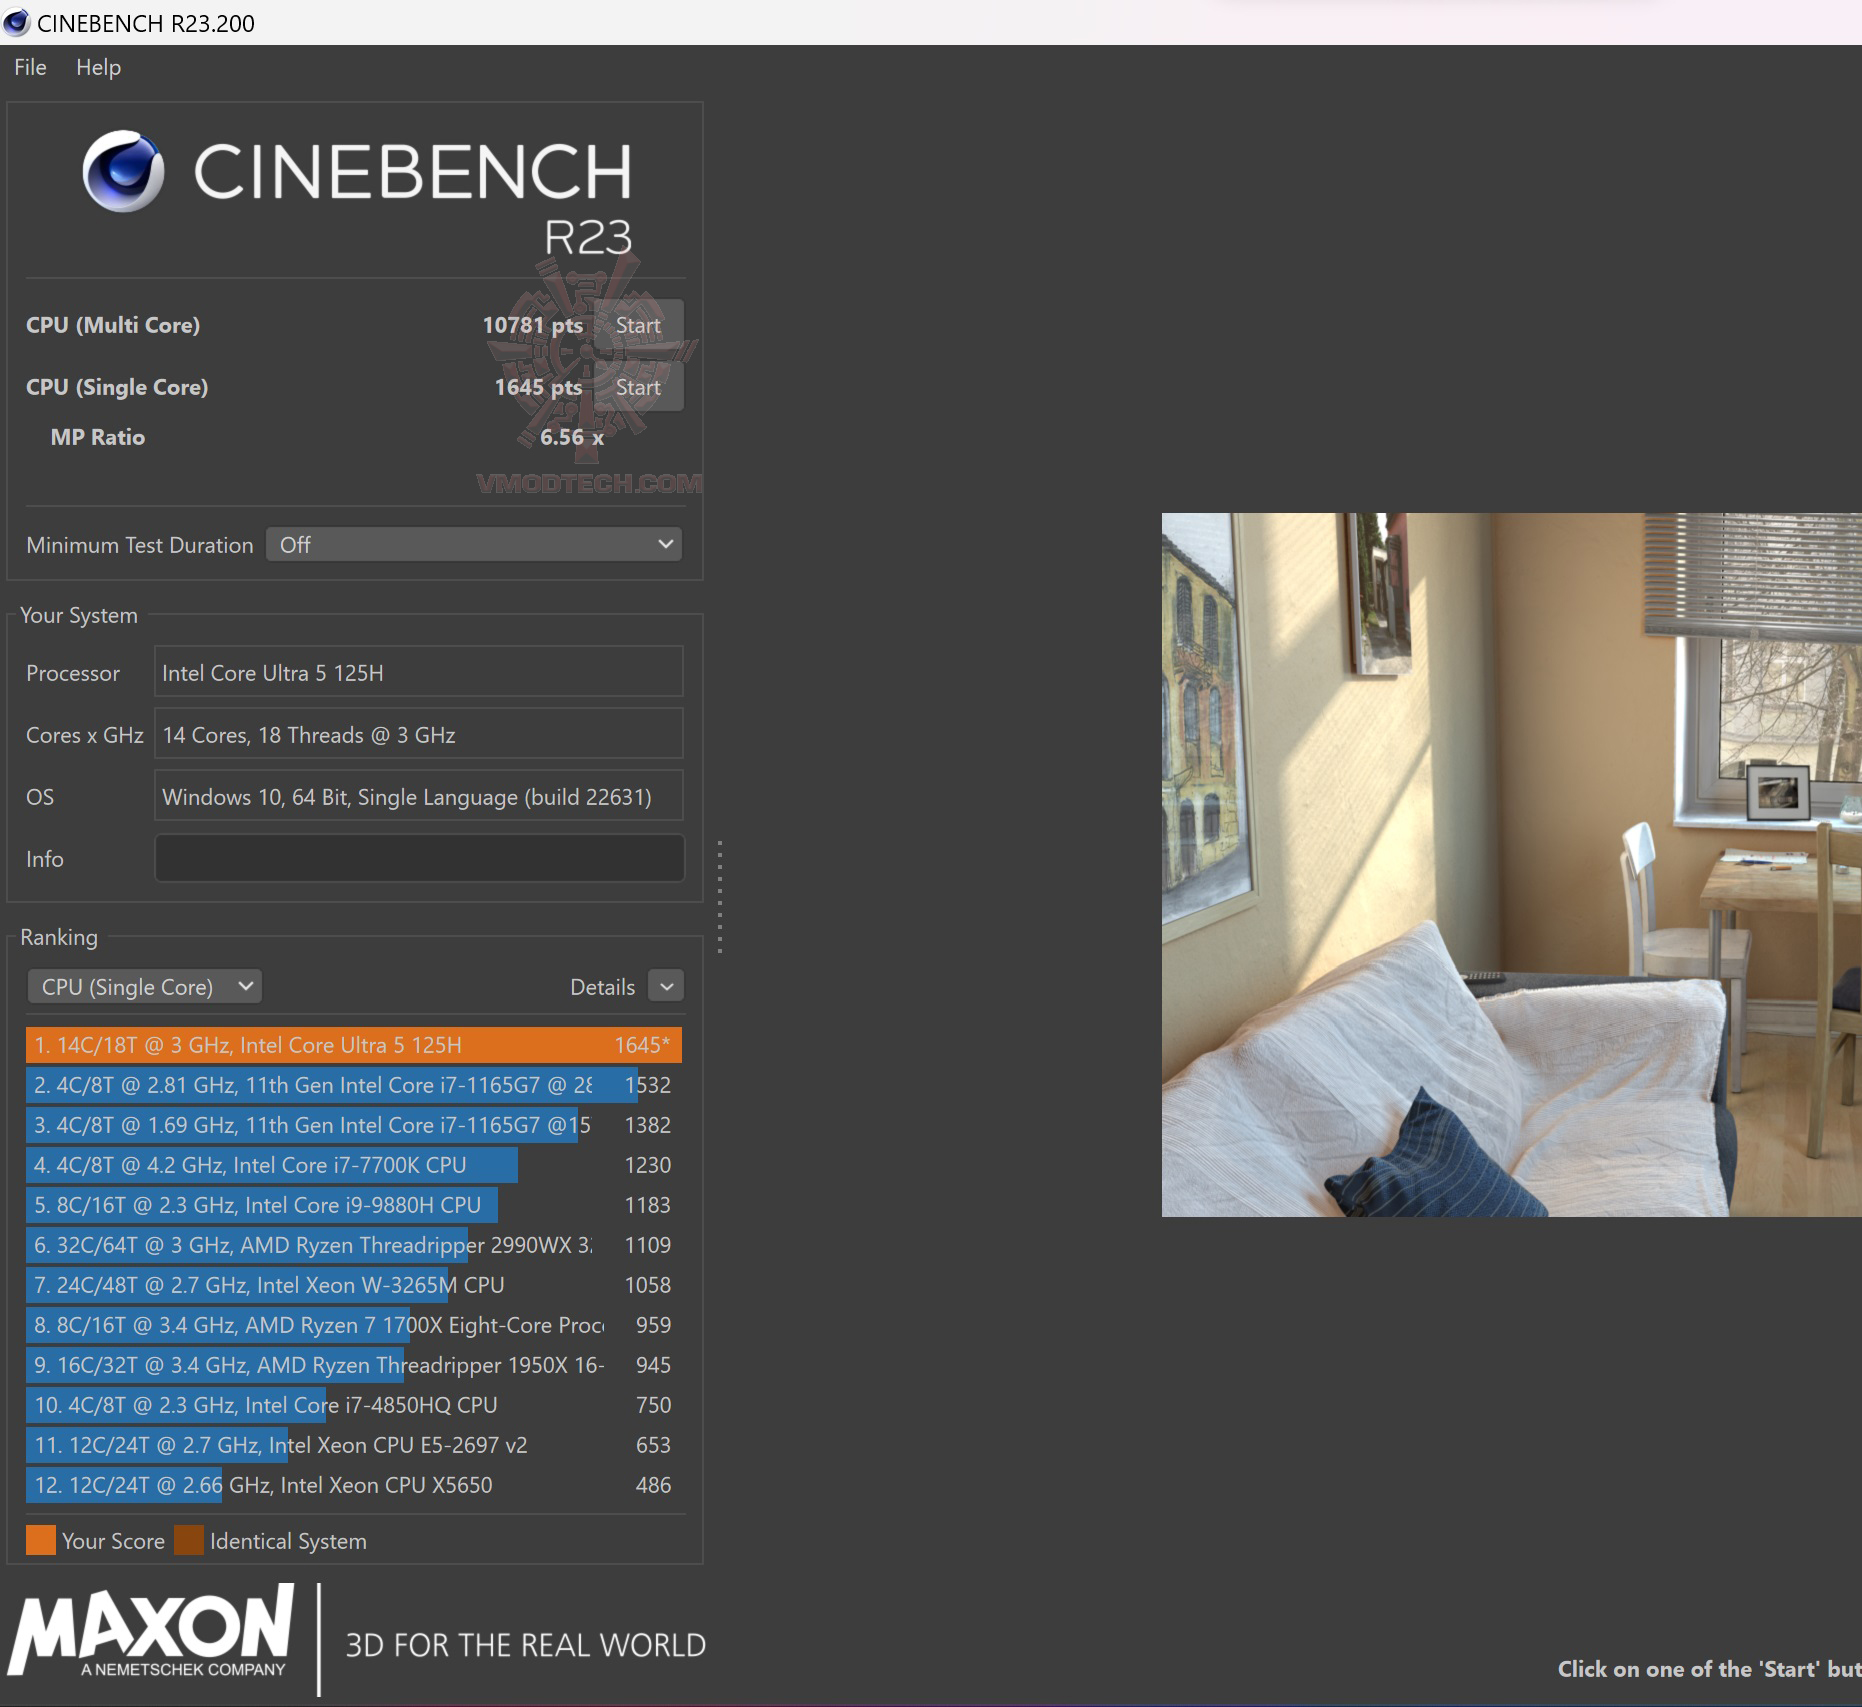Screen dimensions: 1862x1707
Task: Click the CPU (Multi Core) label
Action: click(113, 325)
